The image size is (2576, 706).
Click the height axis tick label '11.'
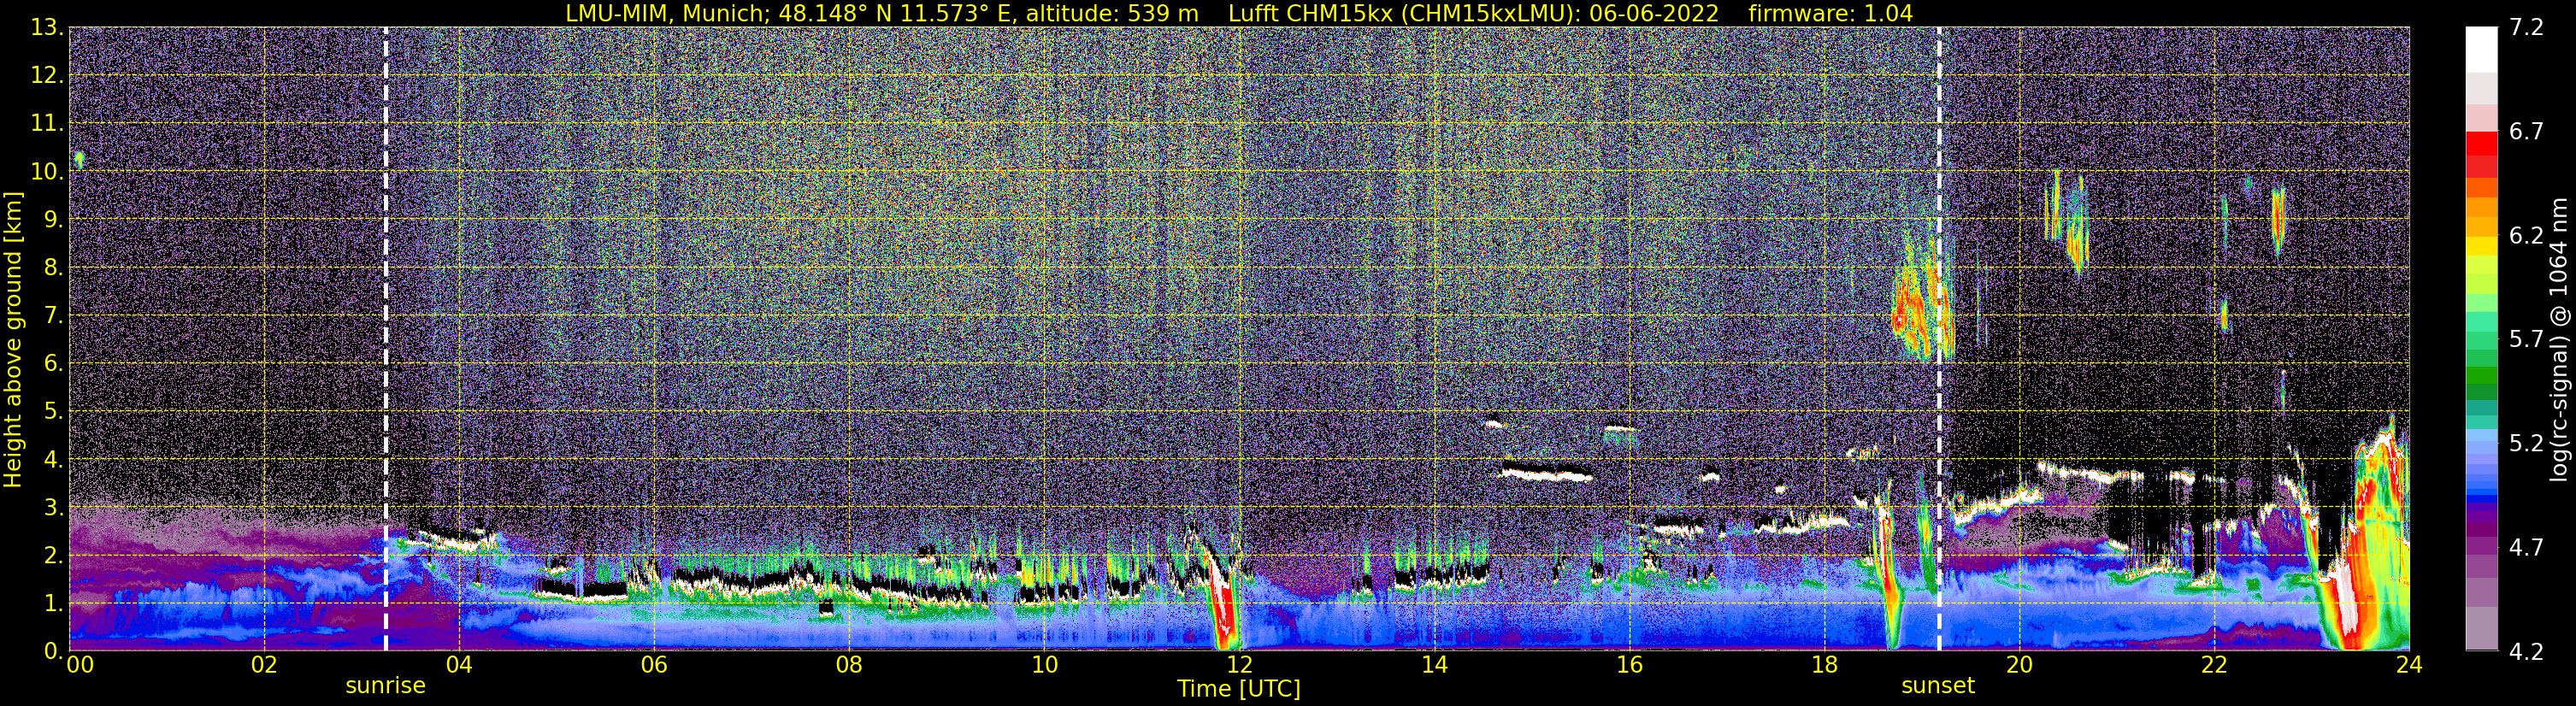tap(47, 123)
